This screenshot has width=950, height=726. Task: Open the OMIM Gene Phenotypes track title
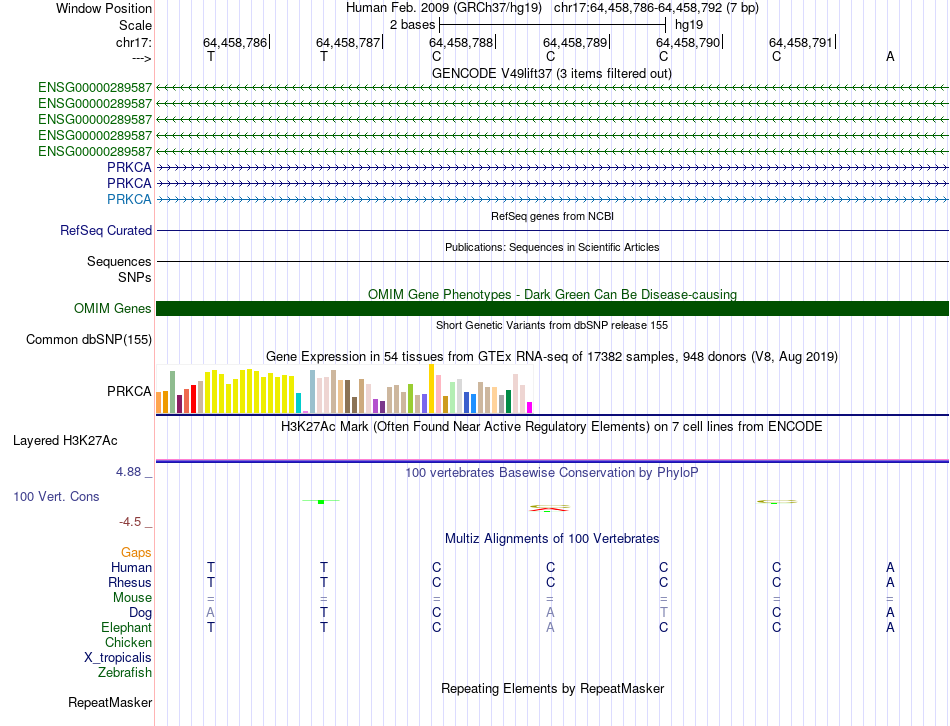pos(552,294)
